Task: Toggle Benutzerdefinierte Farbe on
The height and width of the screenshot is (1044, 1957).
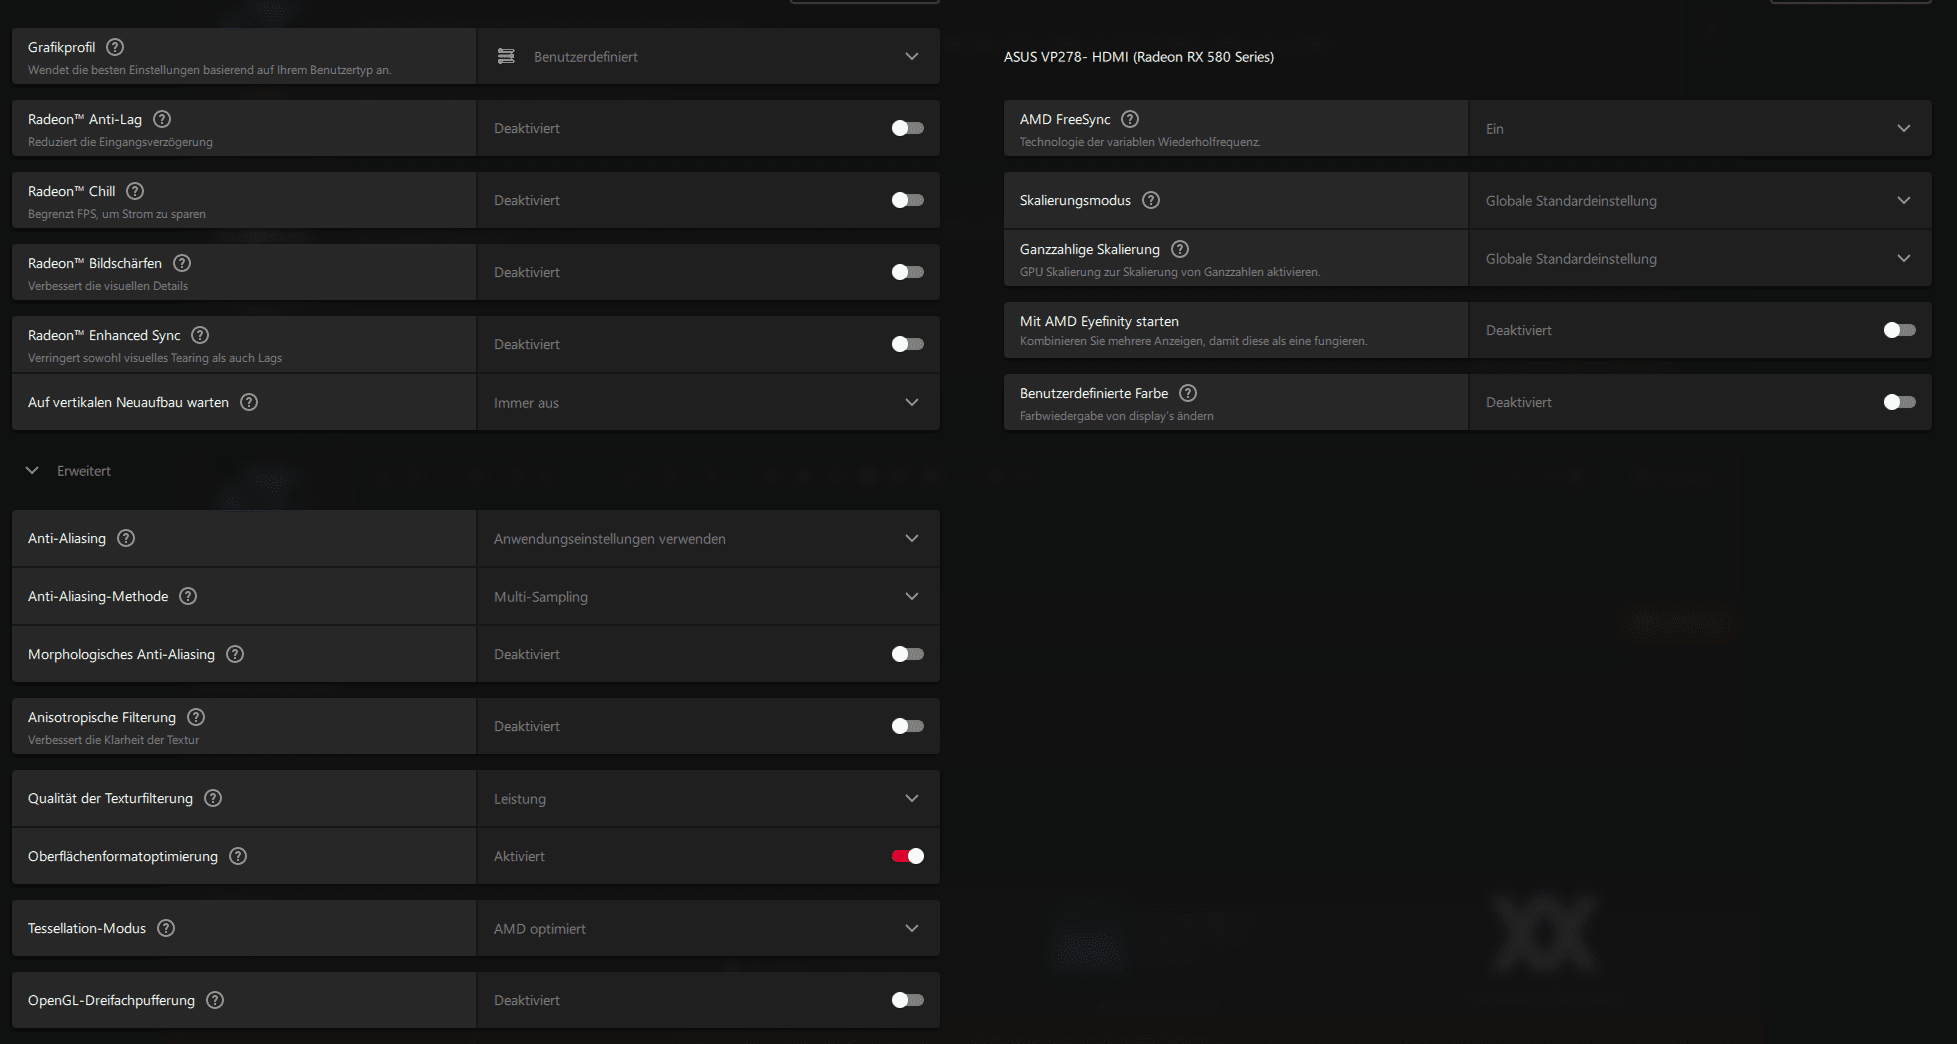Action: point(1898,402)
